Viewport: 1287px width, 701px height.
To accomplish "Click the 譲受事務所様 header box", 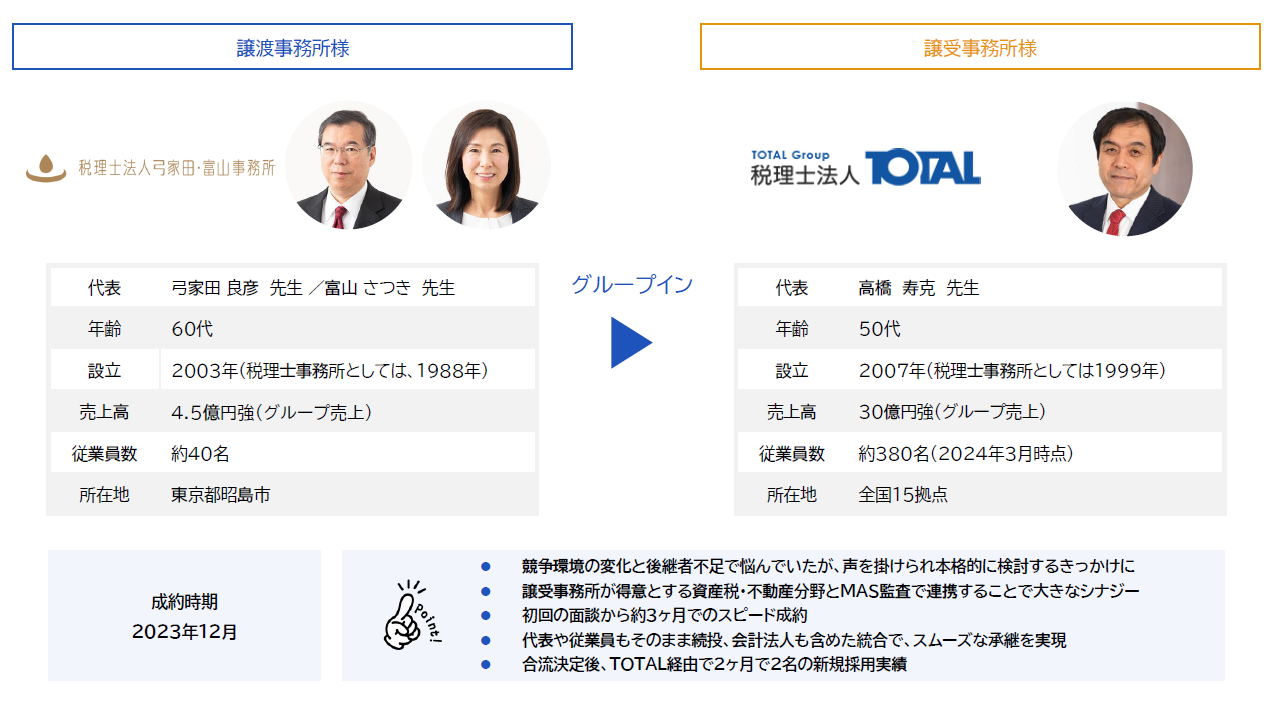I will (x=980, y=47).
